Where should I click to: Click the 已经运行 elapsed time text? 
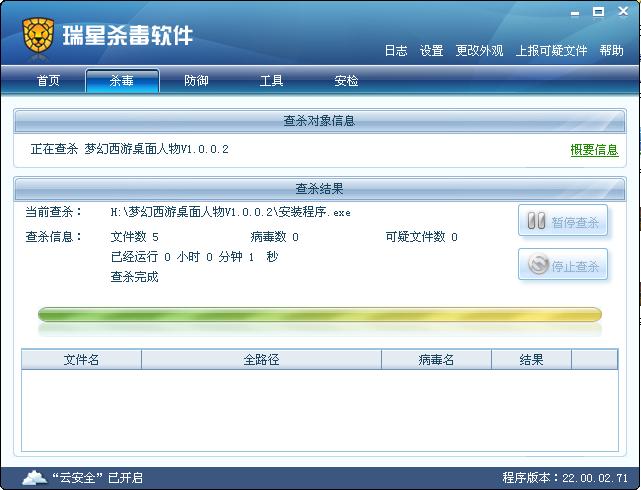pyautogui.click(x=194, y=257)
